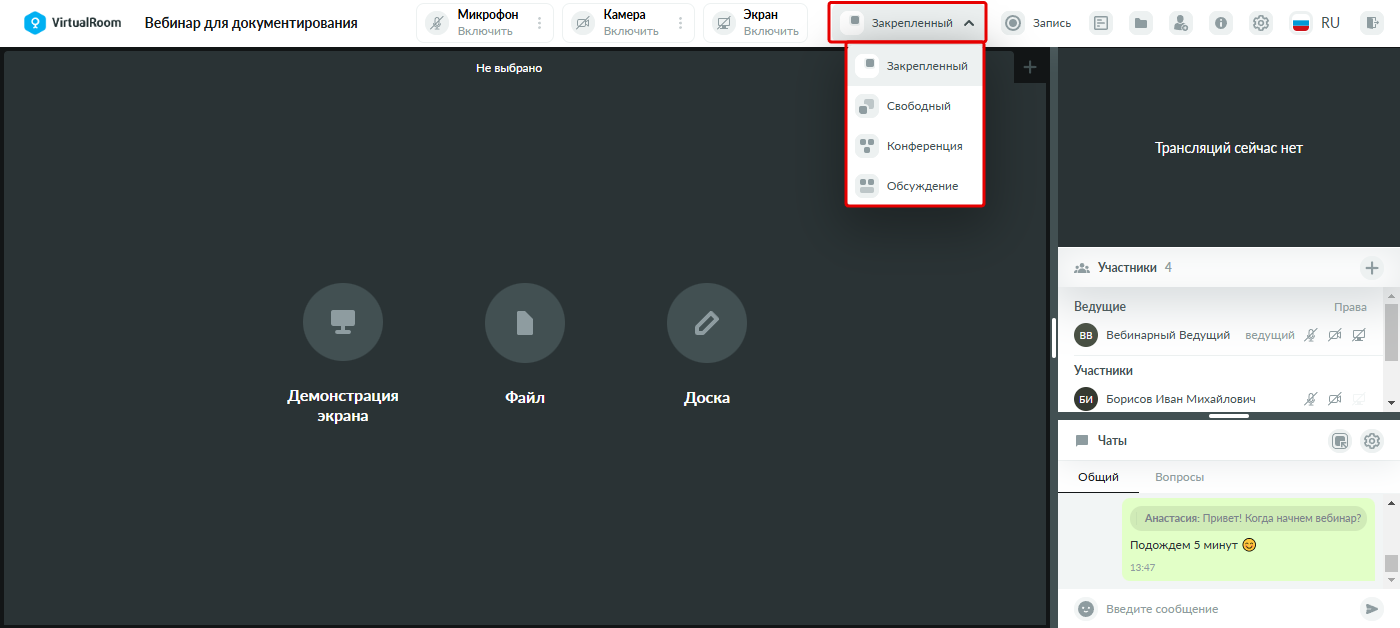Click the VirtualRoom logo
The height and width of the screenshot is (628, 1400).
pos(72,22)
